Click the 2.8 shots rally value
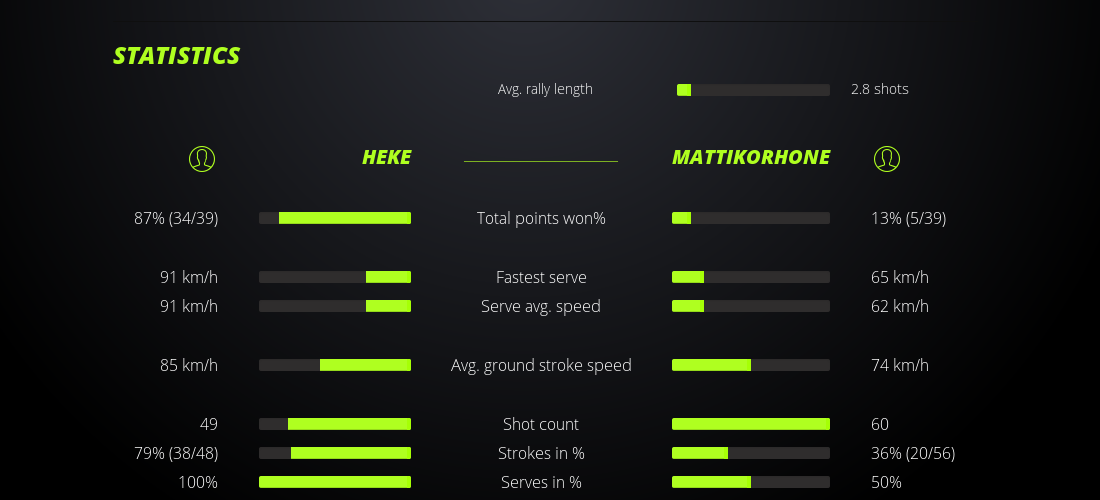The image size is (1100, 500). 880,89
